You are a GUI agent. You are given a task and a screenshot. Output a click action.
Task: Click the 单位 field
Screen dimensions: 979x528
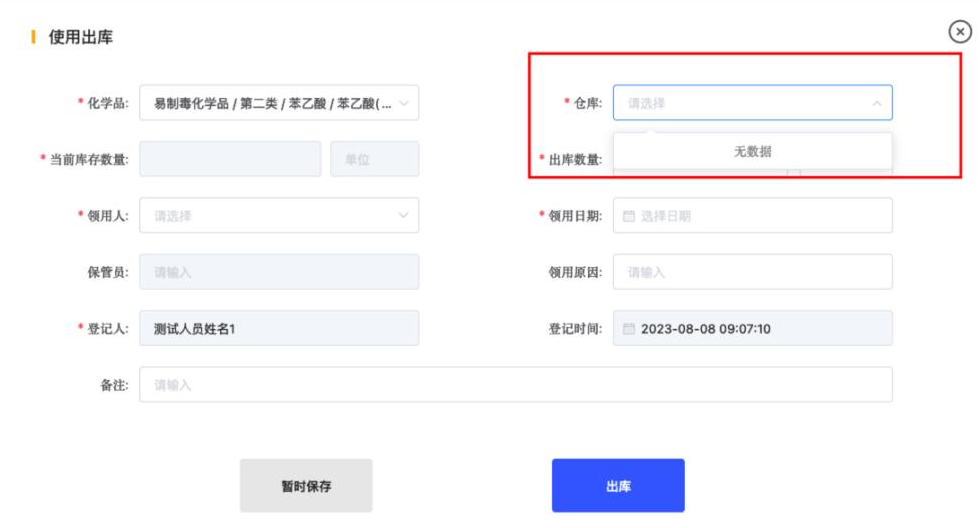374,159
